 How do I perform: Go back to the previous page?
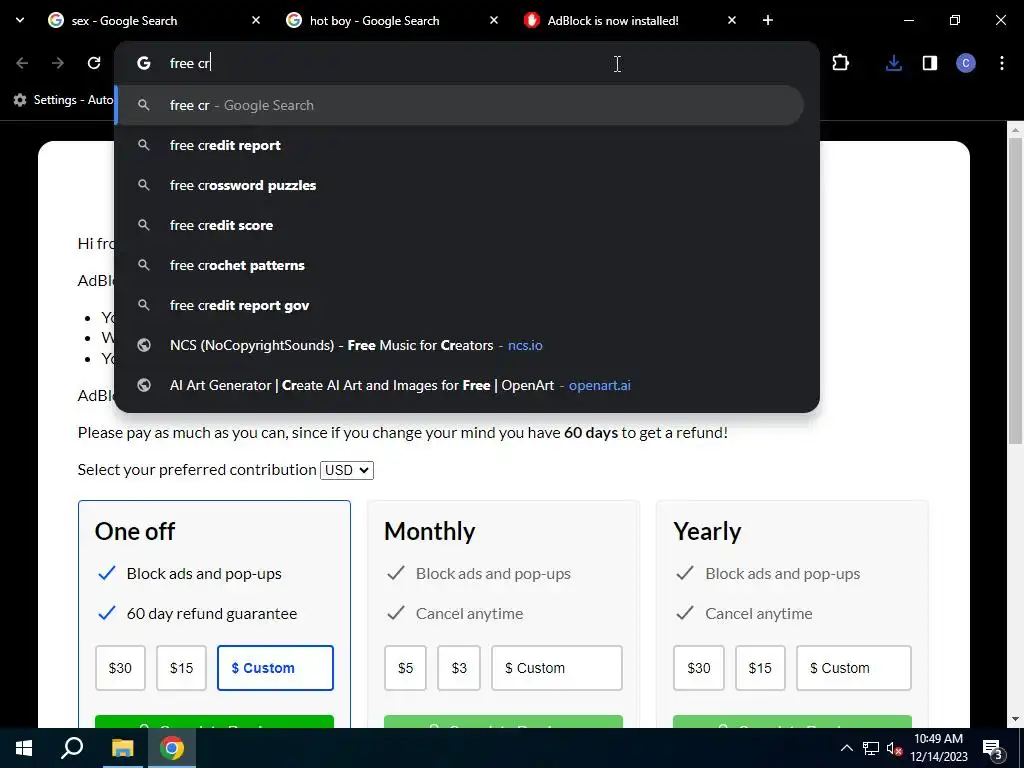click(x=22, y=63)
